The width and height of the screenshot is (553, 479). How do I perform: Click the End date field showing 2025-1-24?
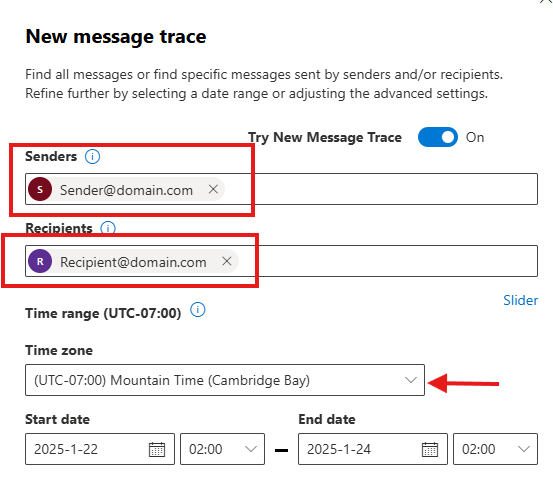(x=373, y=449)
